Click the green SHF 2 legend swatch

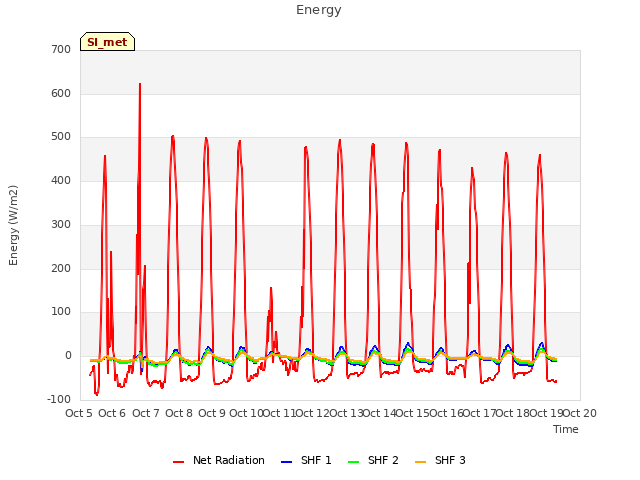click(x=353, y=462)
